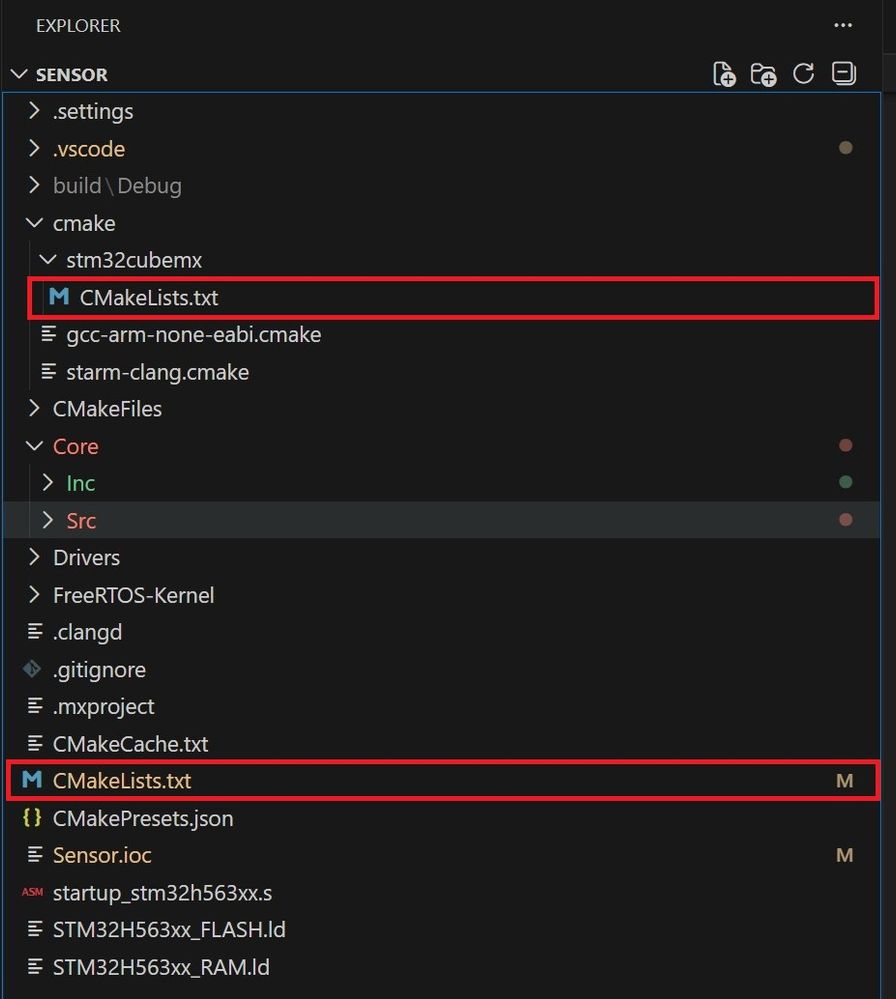Click the assembly icon beside startup_stm32h563xx.s
The image size is (896, 999).
tap(31, 892)
